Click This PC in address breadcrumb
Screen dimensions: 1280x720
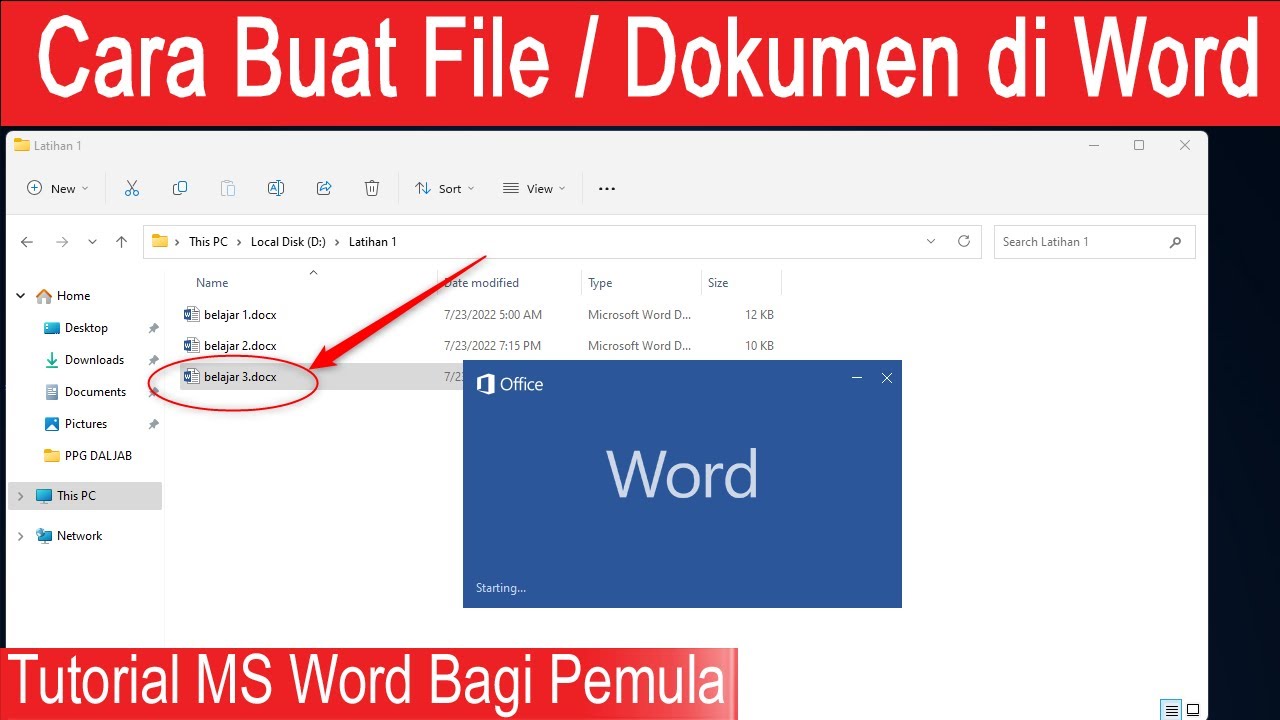coord(208,242)
